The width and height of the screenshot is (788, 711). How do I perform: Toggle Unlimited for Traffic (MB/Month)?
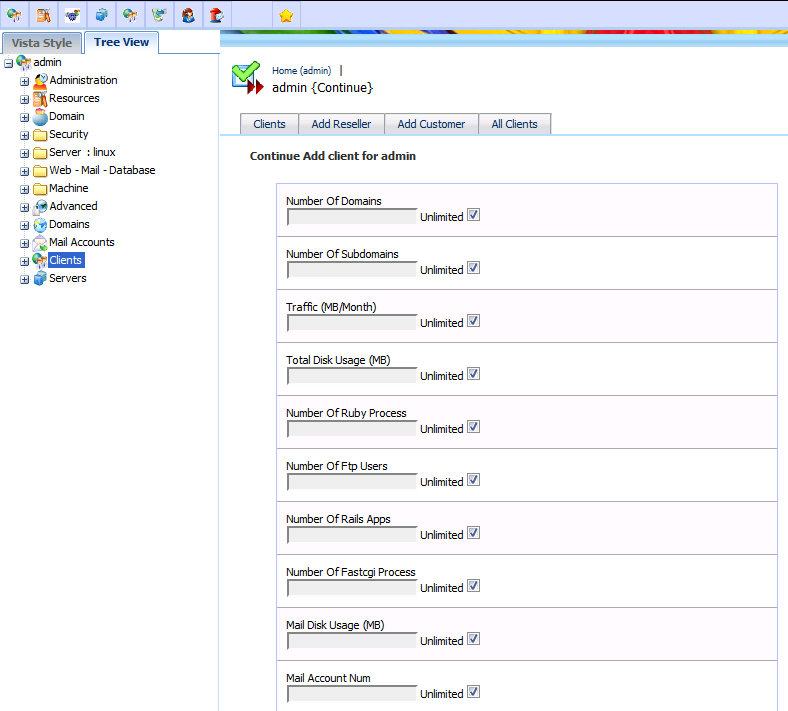(473, 321)
